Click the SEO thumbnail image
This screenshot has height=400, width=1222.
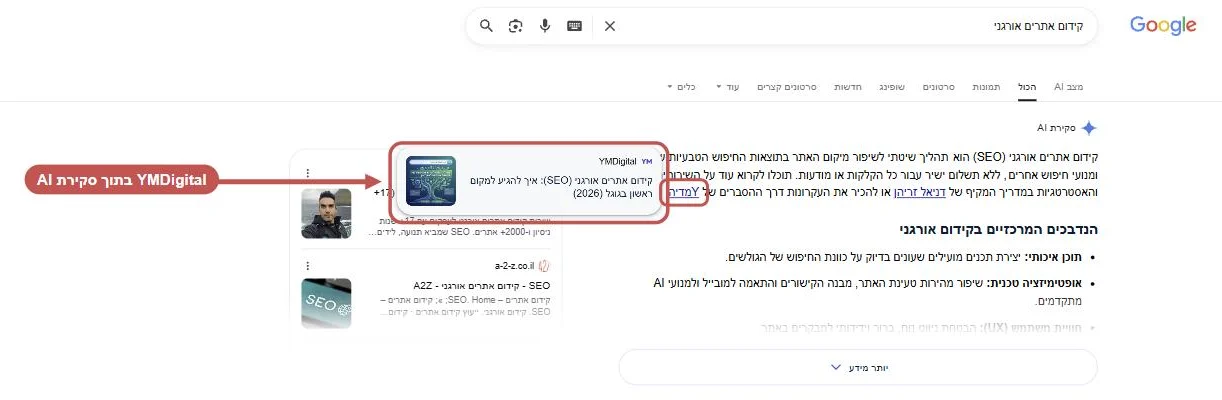326,303
